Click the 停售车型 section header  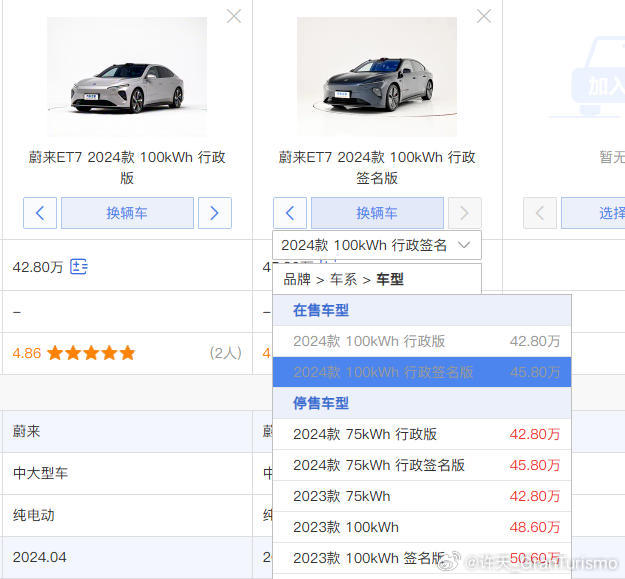[422, 403]
